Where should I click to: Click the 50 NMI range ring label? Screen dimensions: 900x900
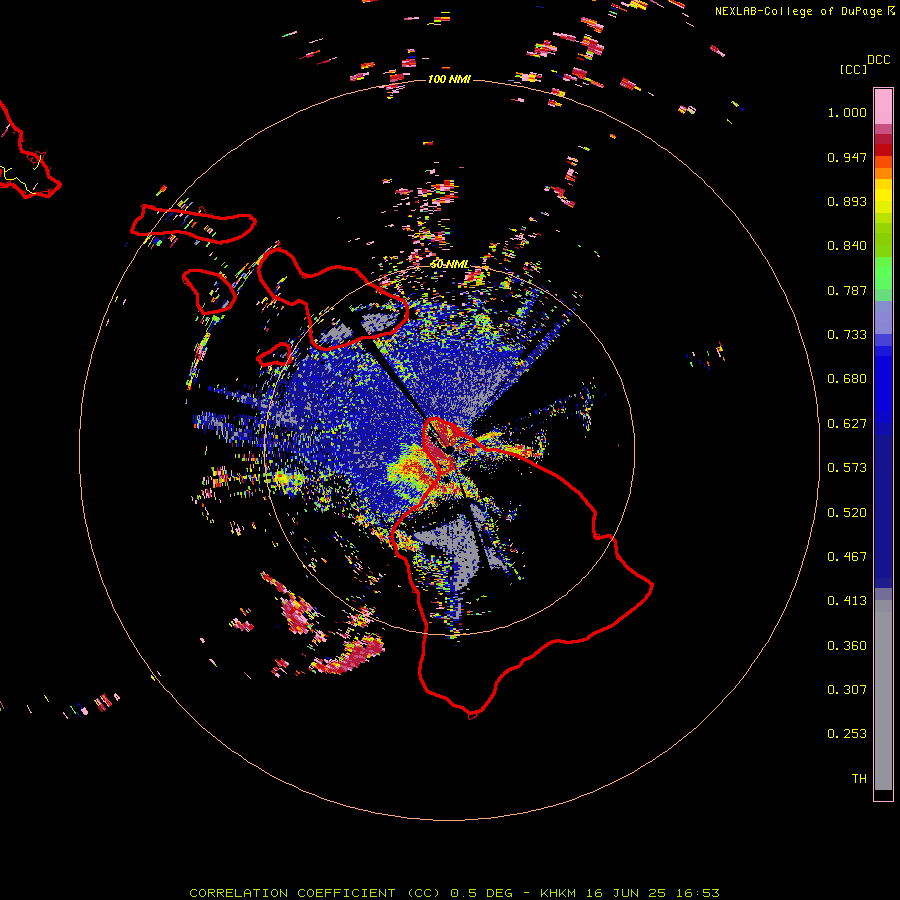(449, 265)
